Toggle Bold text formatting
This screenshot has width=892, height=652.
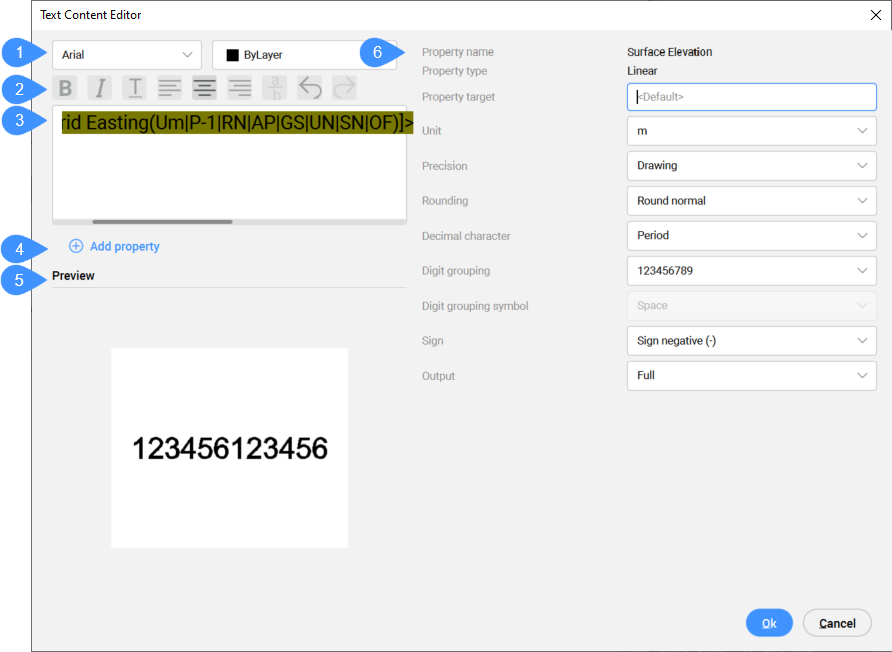coord(66,88)
